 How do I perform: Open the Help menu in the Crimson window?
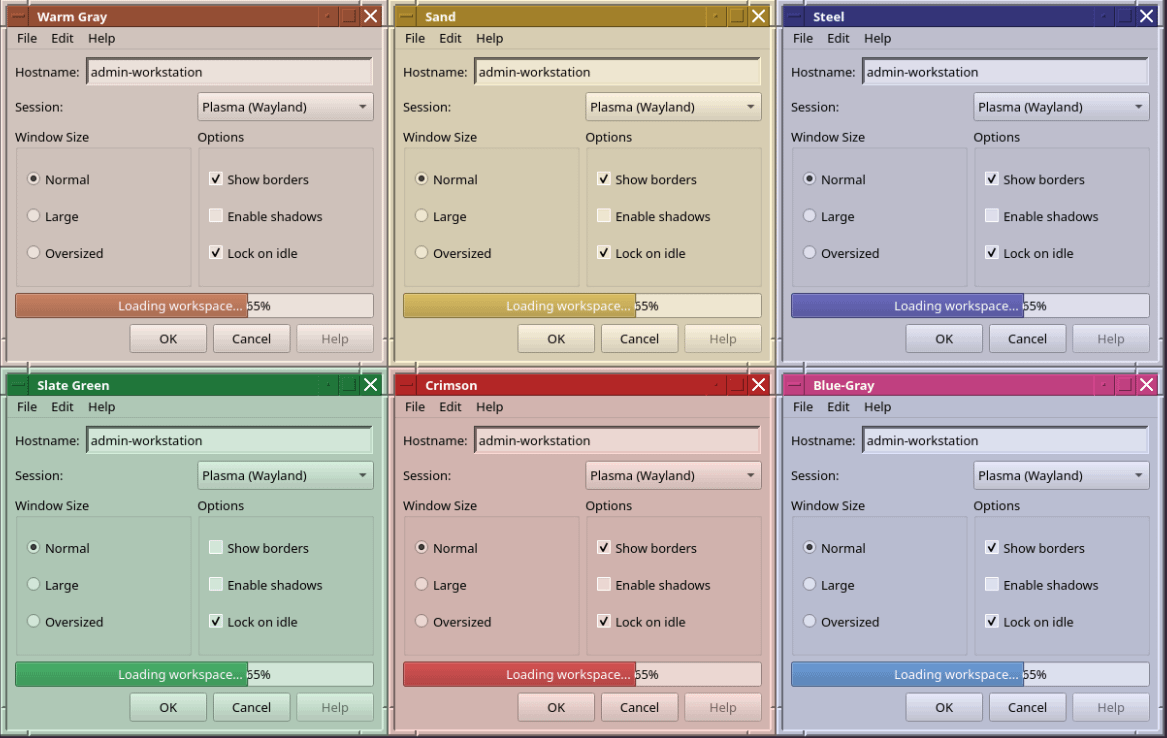point(489,406)
